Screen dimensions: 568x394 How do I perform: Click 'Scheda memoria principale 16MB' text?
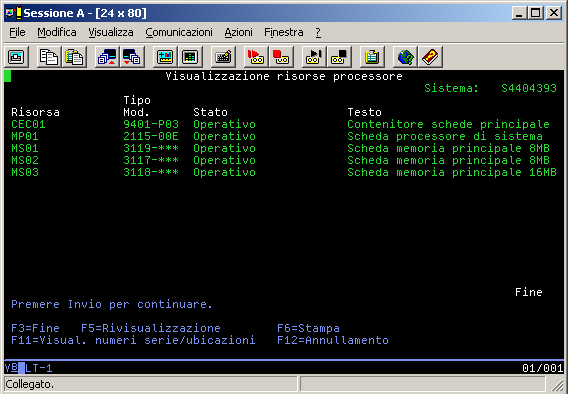[452, 172]
